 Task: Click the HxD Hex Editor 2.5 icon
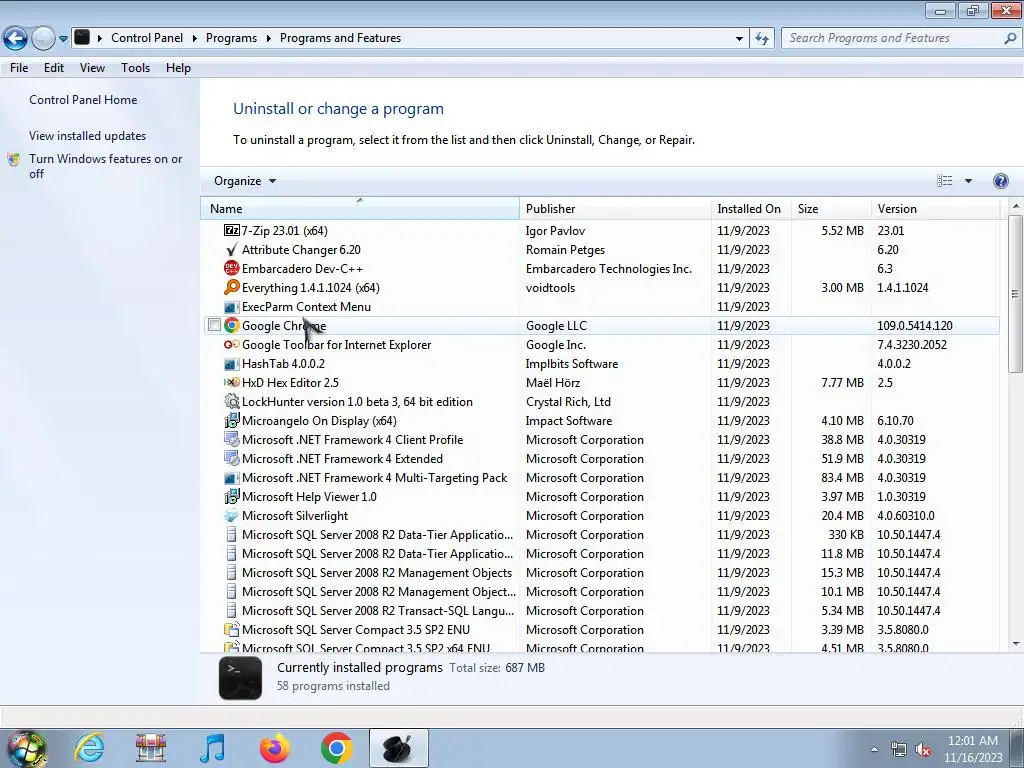[x=231, y=383]
